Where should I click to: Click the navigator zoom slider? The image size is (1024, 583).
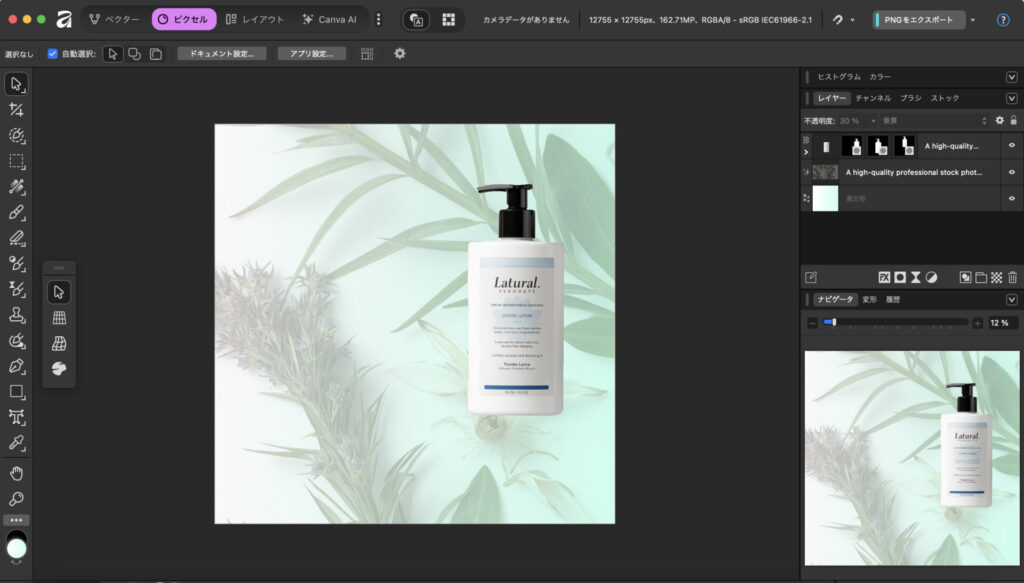pyautogui.click(x=895, y=322)
